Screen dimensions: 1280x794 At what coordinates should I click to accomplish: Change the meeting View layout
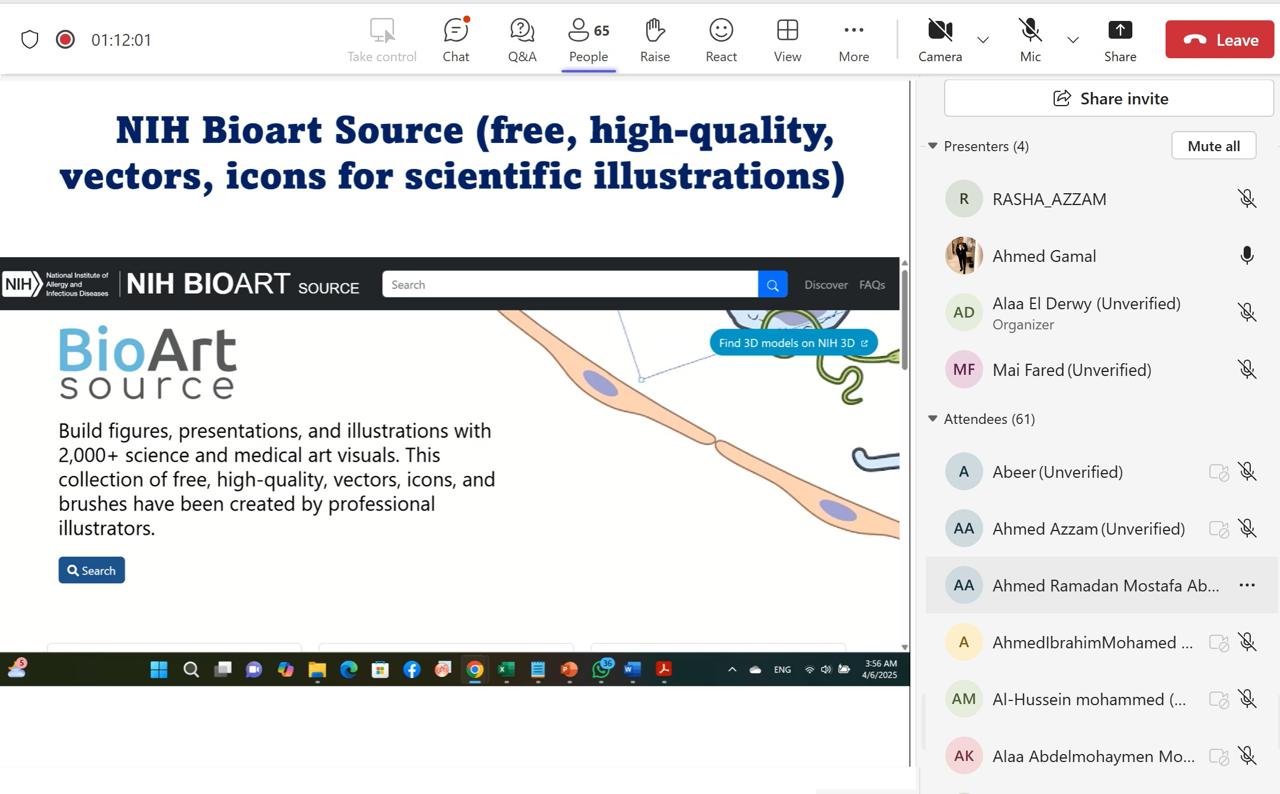[787, 40]
